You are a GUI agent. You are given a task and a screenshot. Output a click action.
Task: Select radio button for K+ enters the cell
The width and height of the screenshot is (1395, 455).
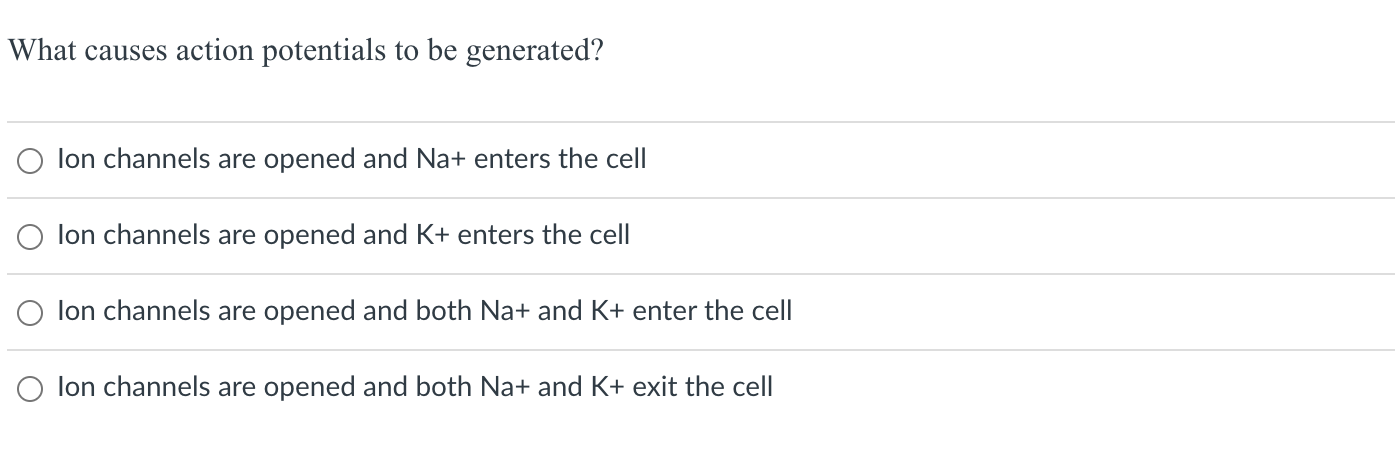[x=29, y=237]
